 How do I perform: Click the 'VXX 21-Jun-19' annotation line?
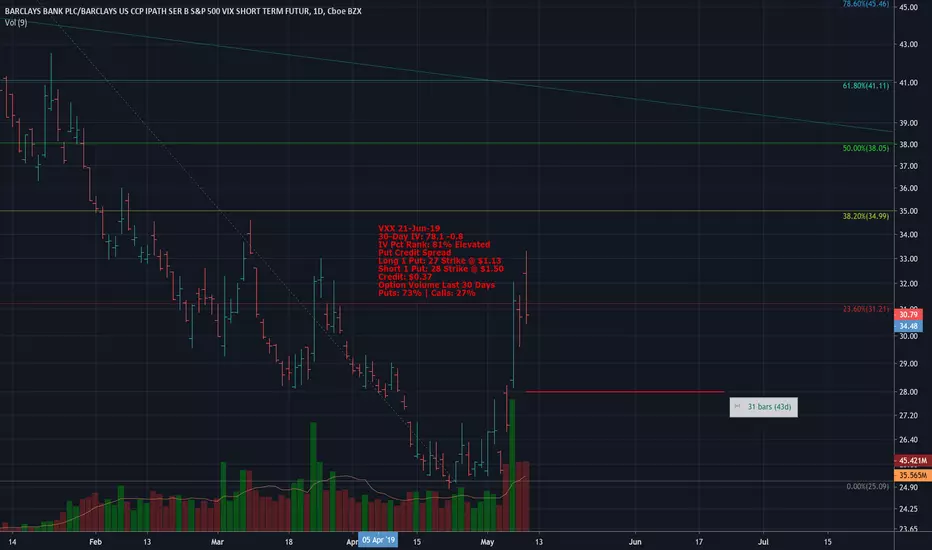coord(409,228)
